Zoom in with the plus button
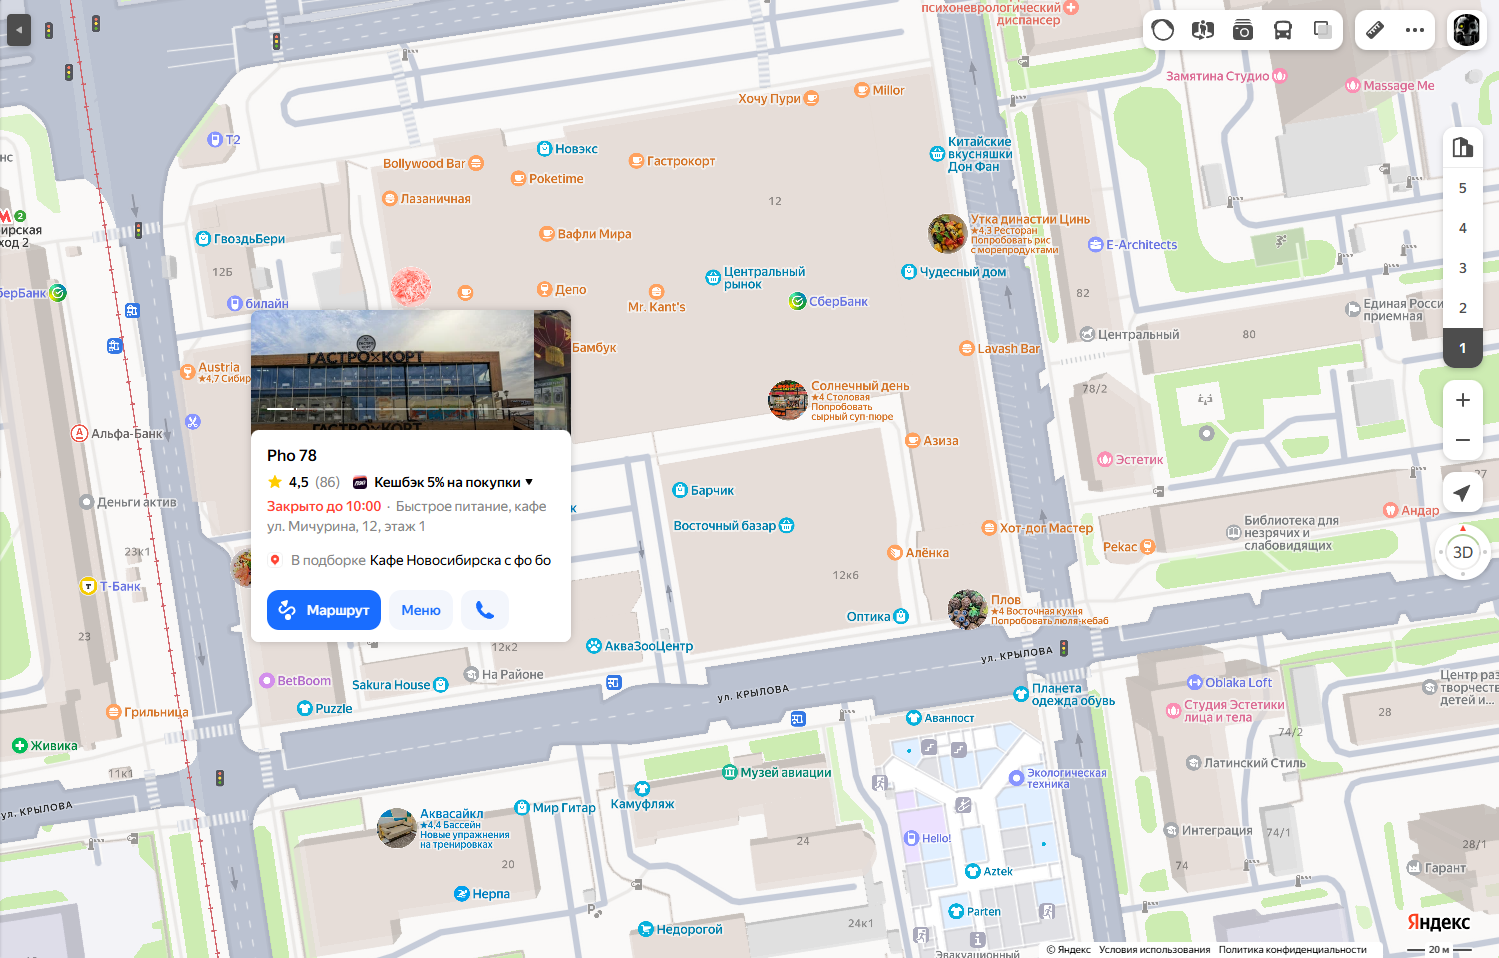 tap(1463, 400)
